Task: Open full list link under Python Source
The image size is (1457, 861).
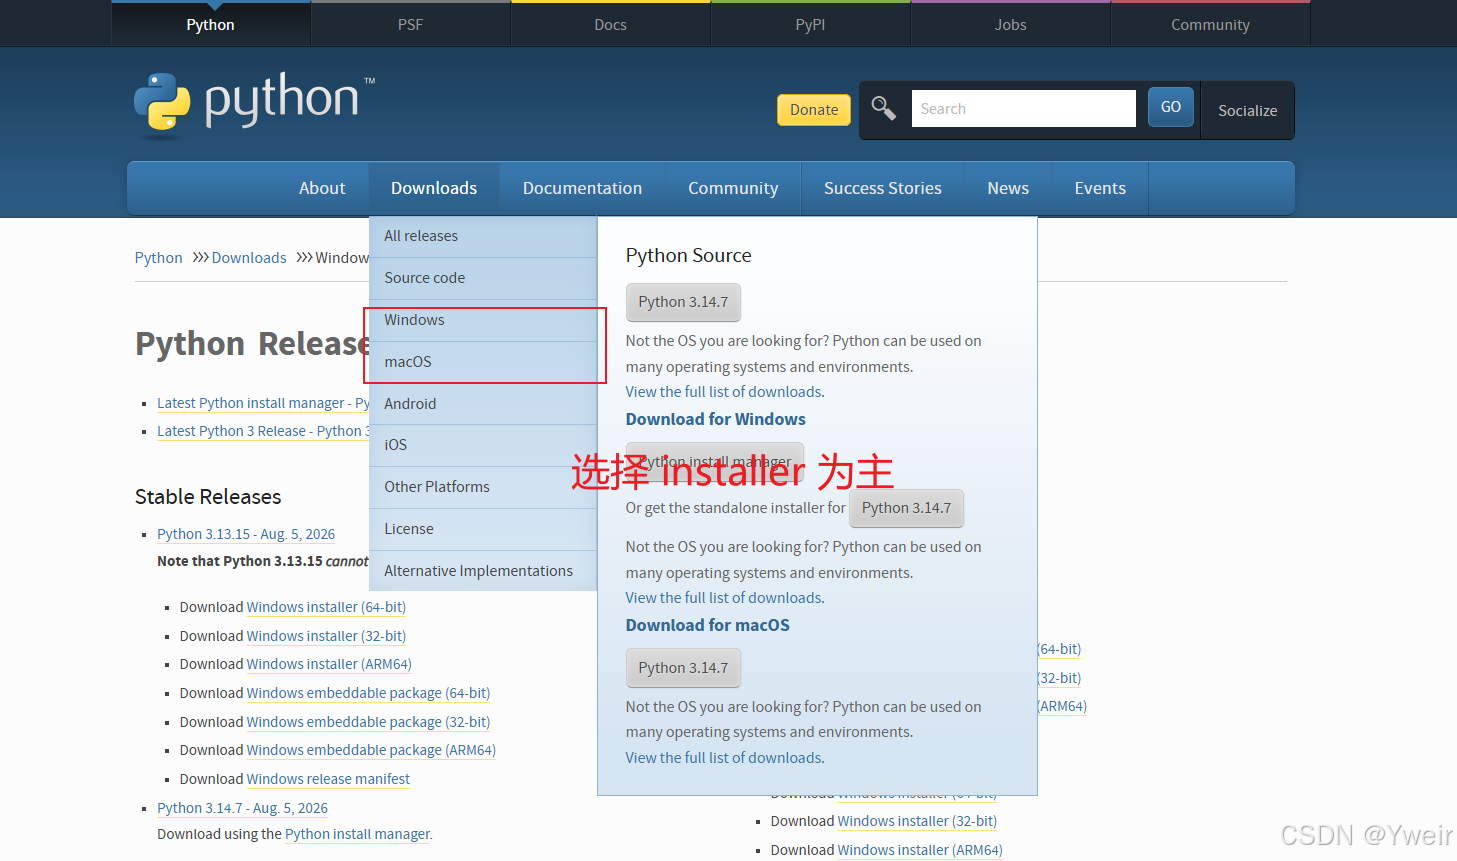Action: point(725,392)
